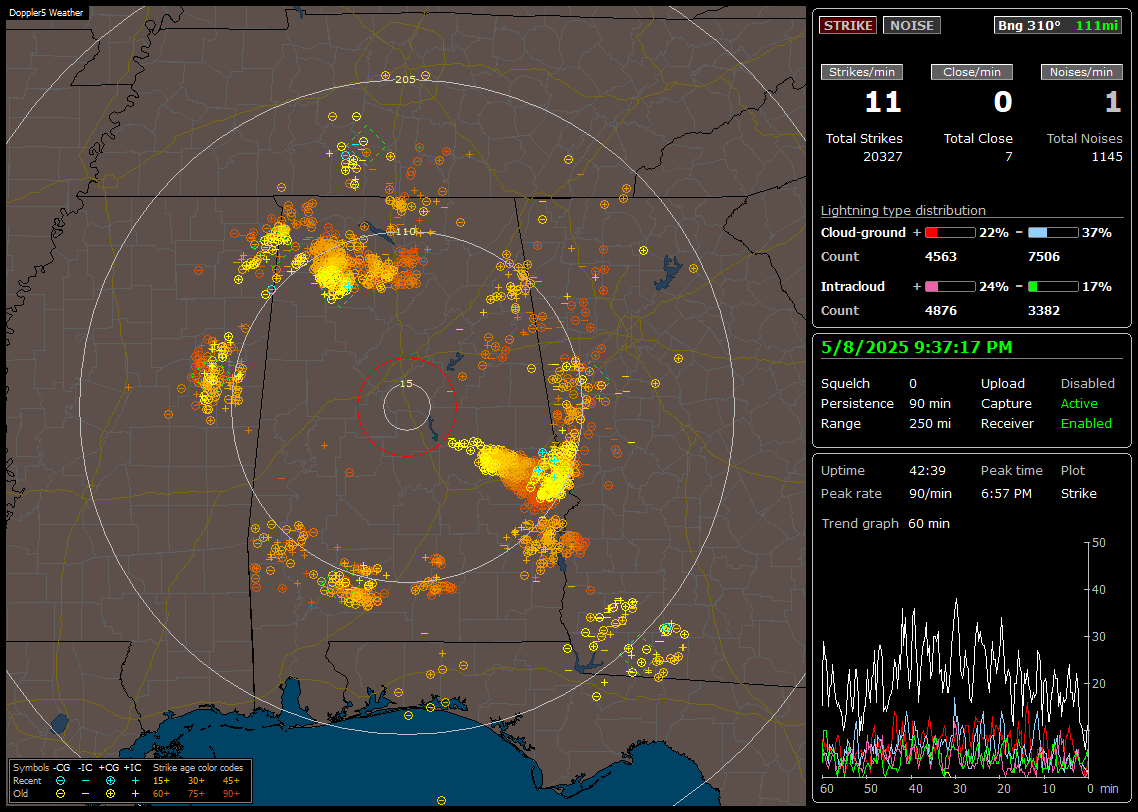
Task: Click the 205 range ring label on map
Action: (405, 80)
